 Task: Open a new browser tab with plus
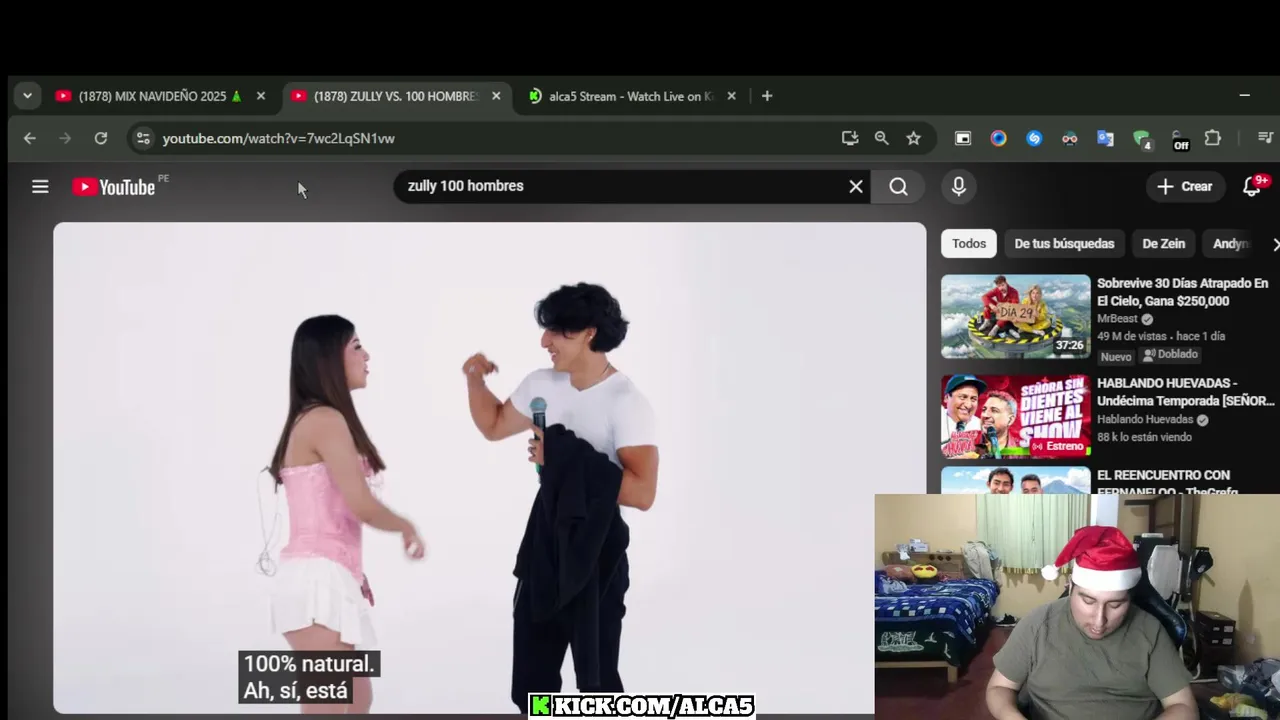point(767,96)
